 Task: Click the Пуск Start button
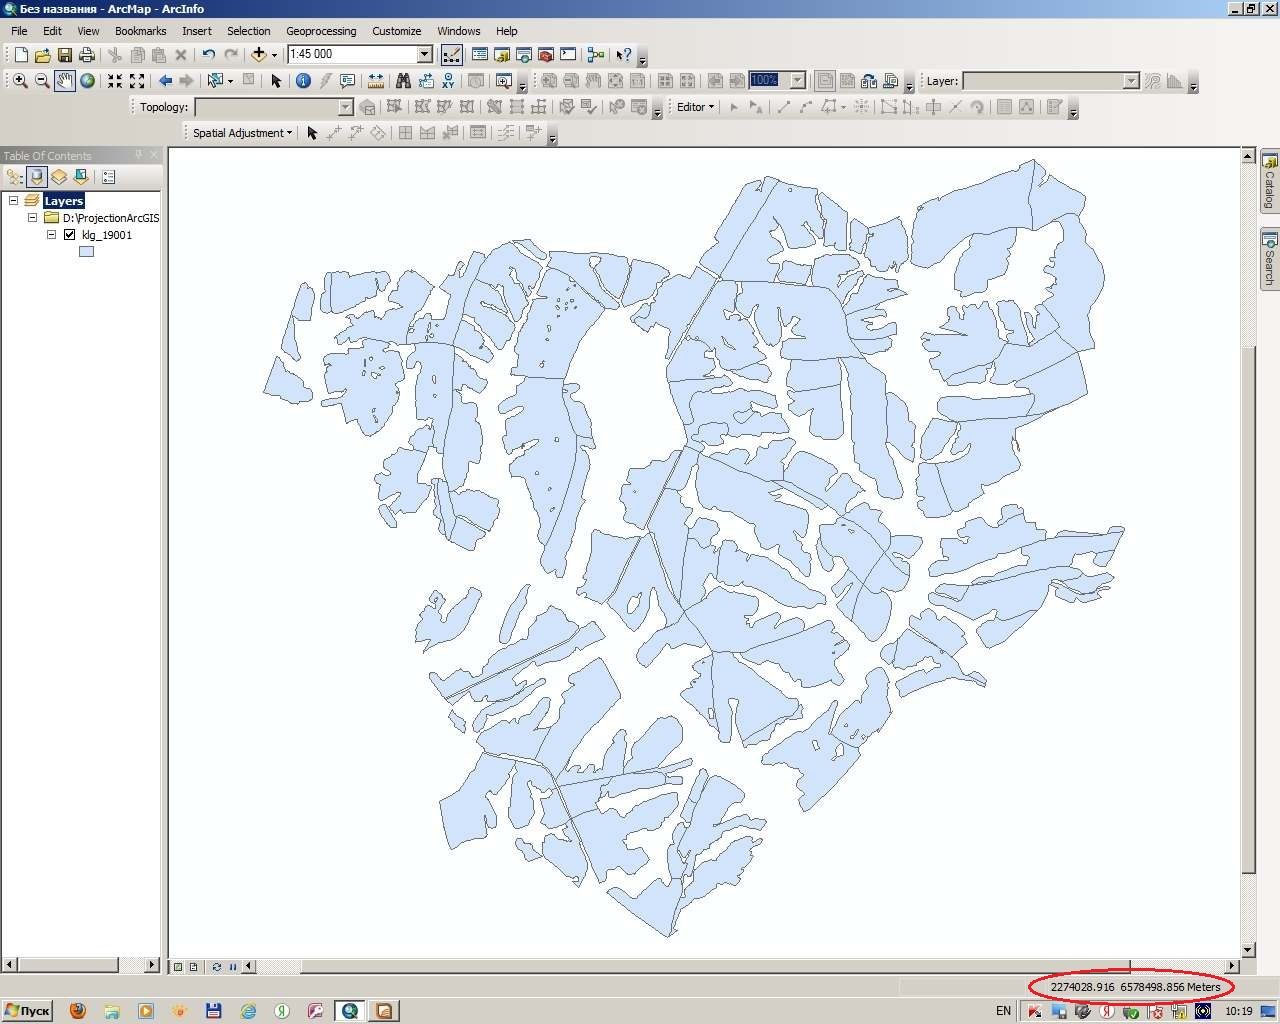(x=27, y=1011)
